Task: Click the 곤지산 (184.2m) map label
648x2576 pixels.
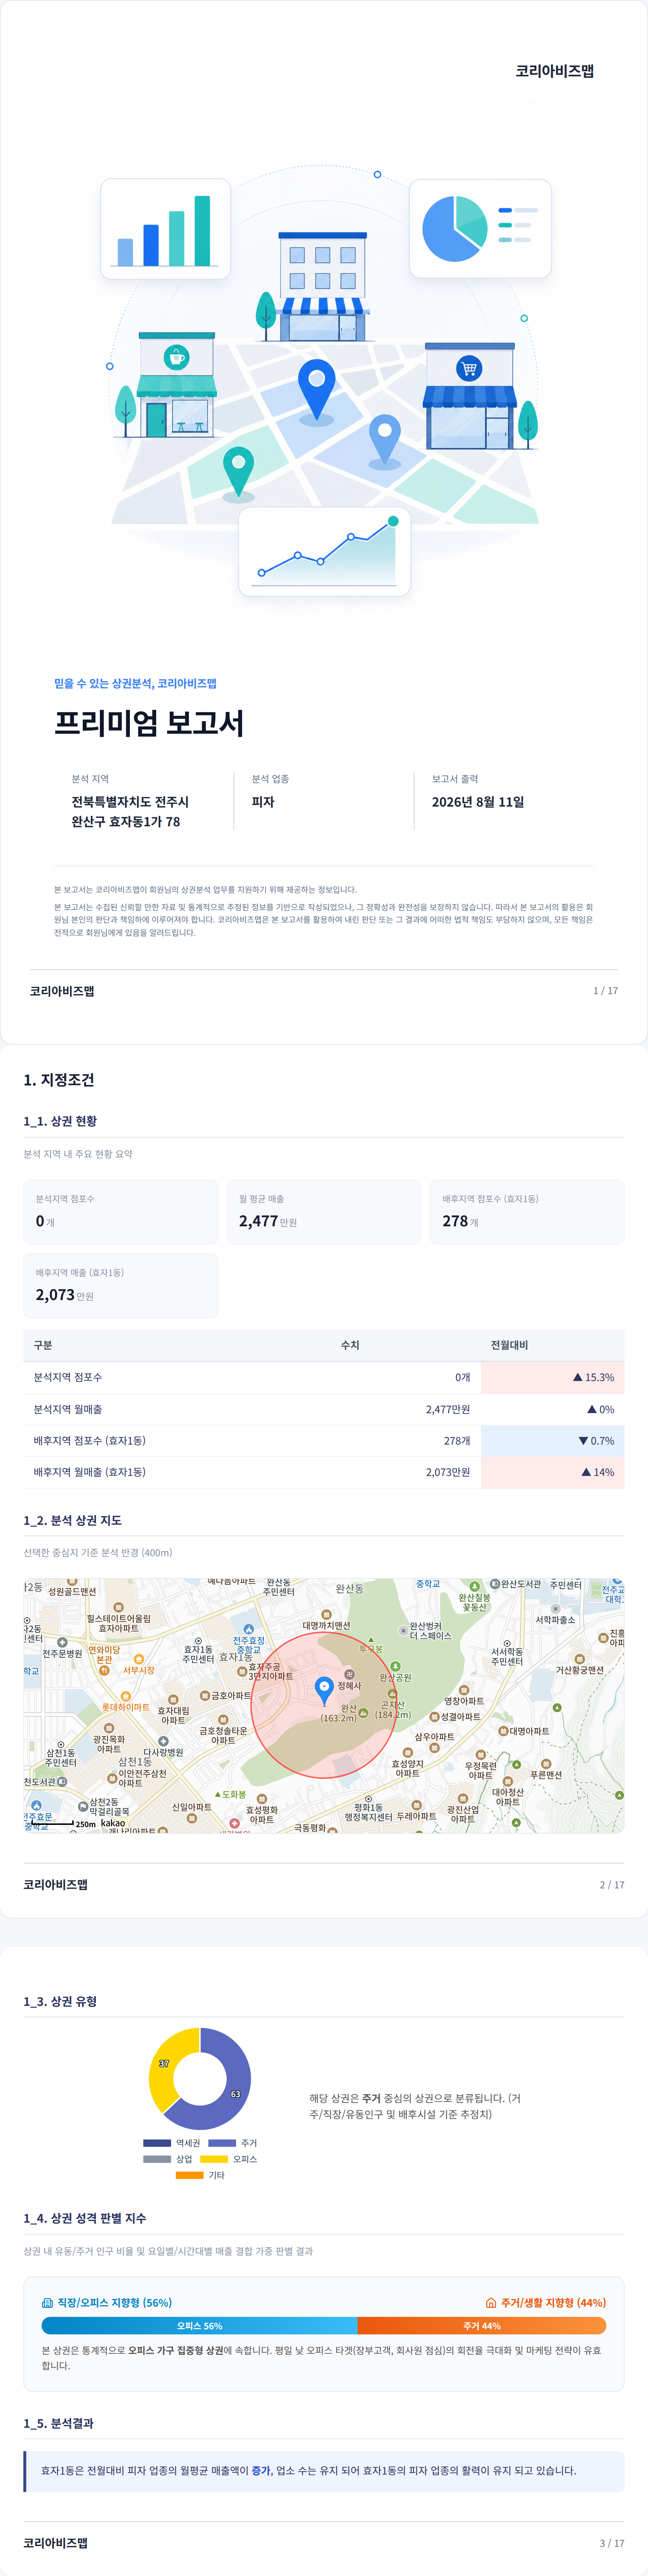Action: [393, 1709]
